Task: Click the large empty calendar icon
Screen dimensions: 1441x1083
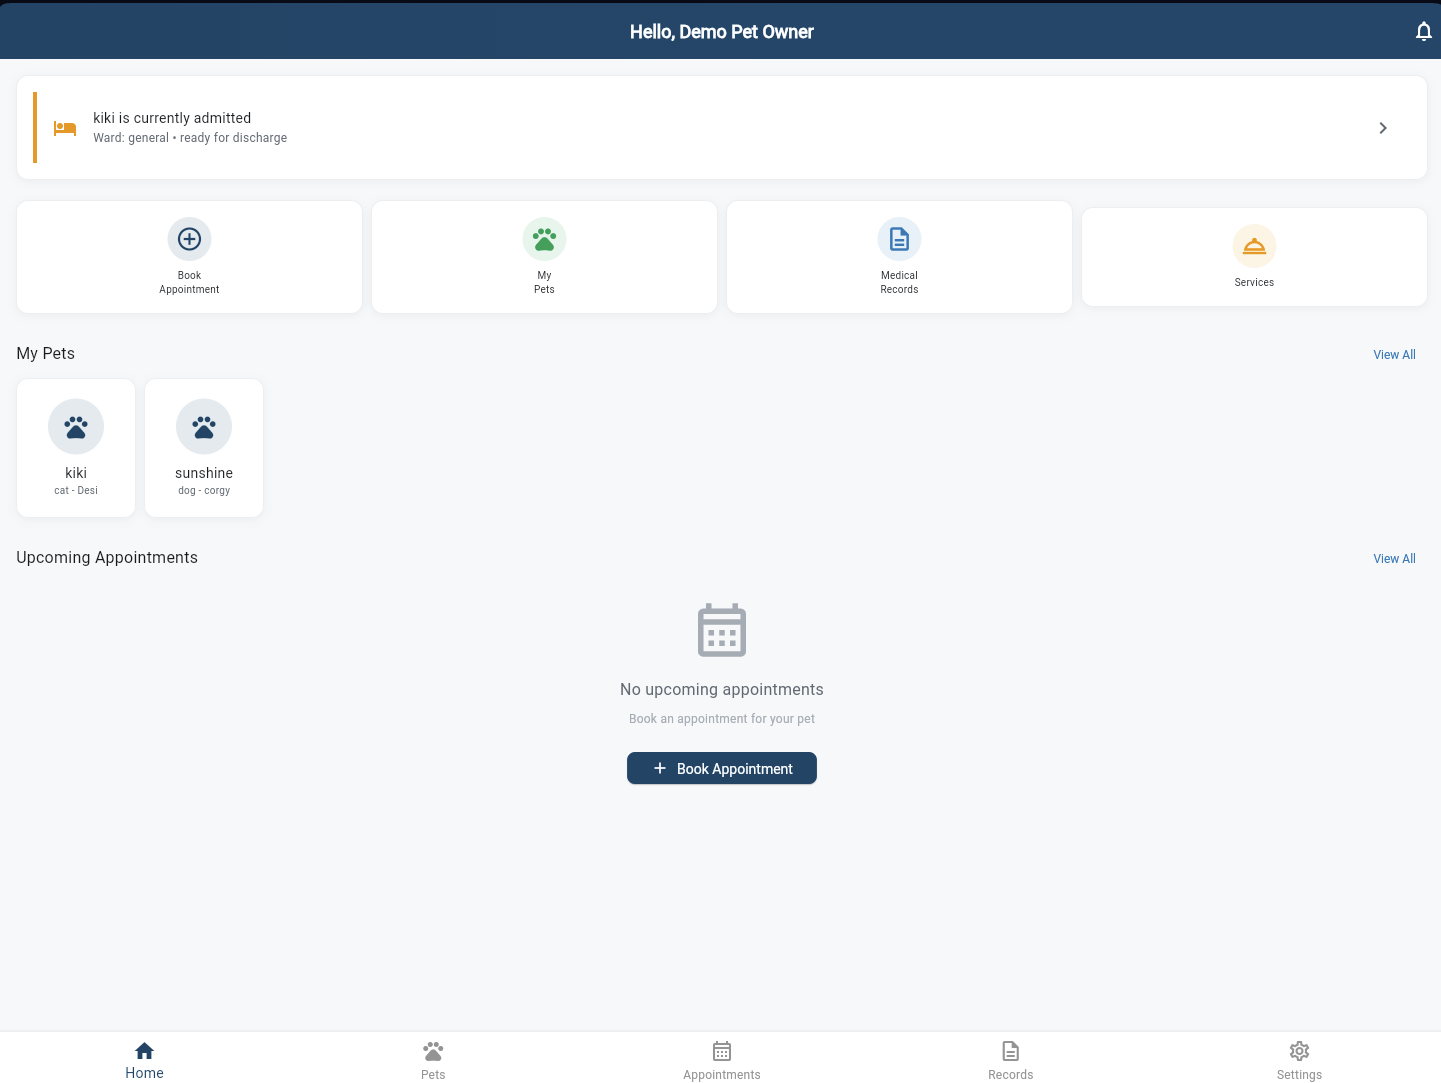Action: (x=721, y=630)
